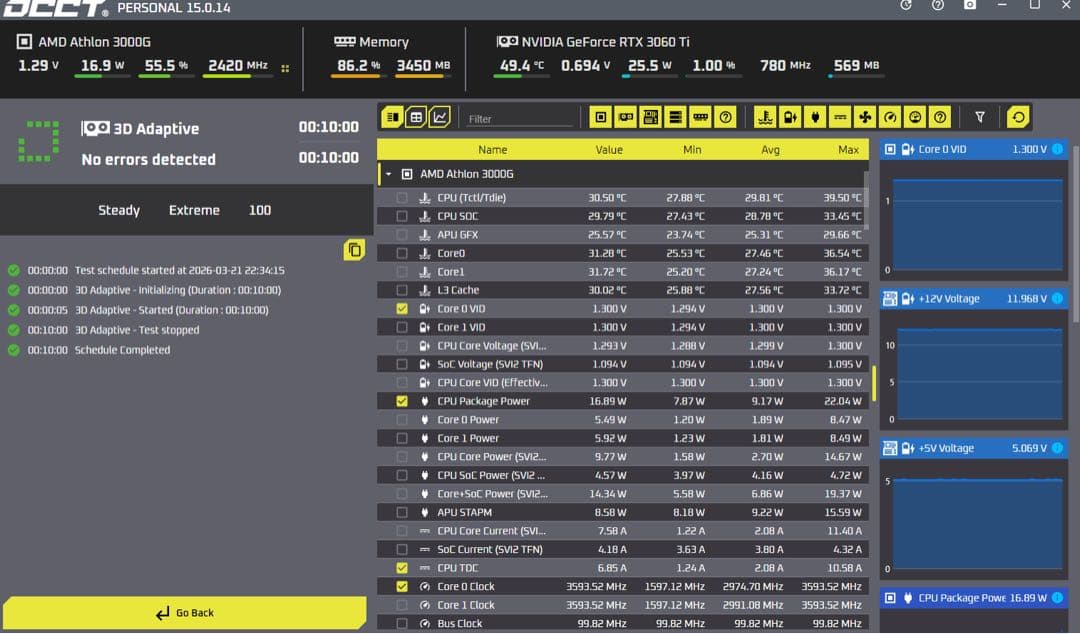Sort the table by Max column
Viewport: 1080px width, 634px height.
tap(849, 150)
